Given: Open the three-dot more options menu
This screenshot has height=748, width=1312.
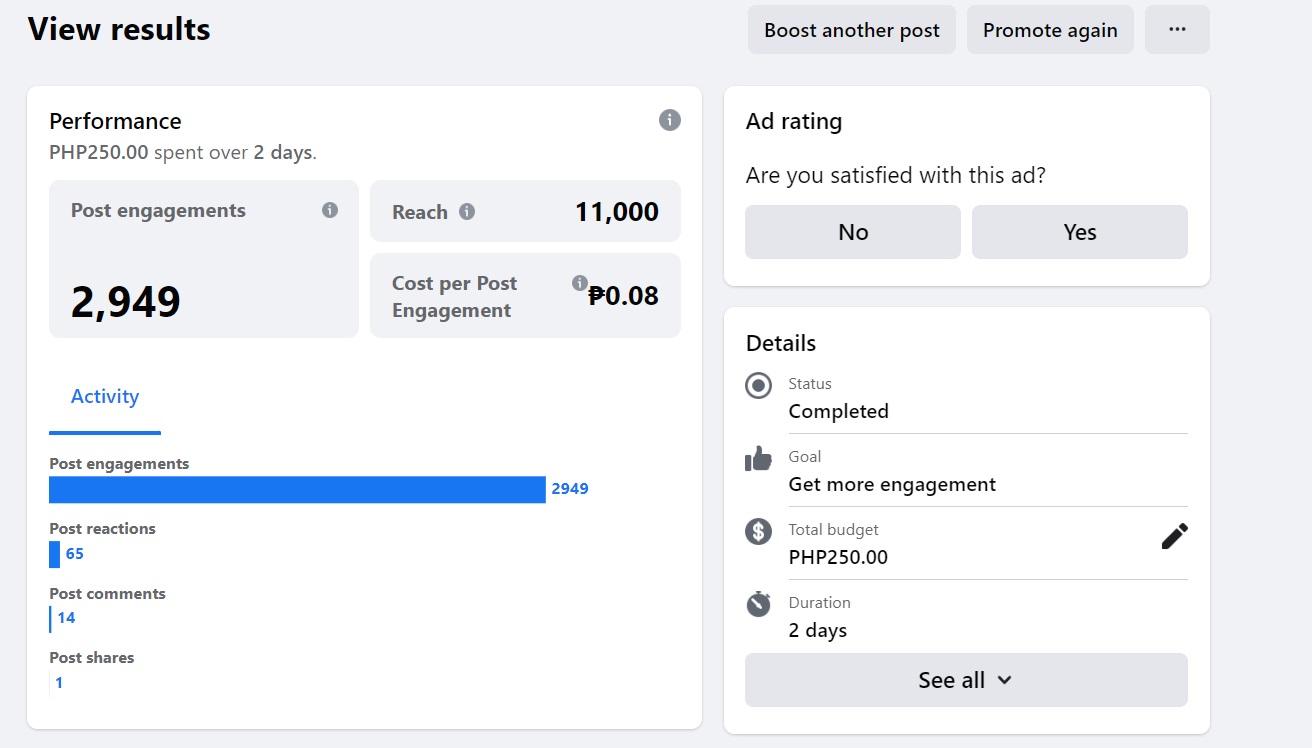Looking at the screenshot, I should pos(1177,30).
